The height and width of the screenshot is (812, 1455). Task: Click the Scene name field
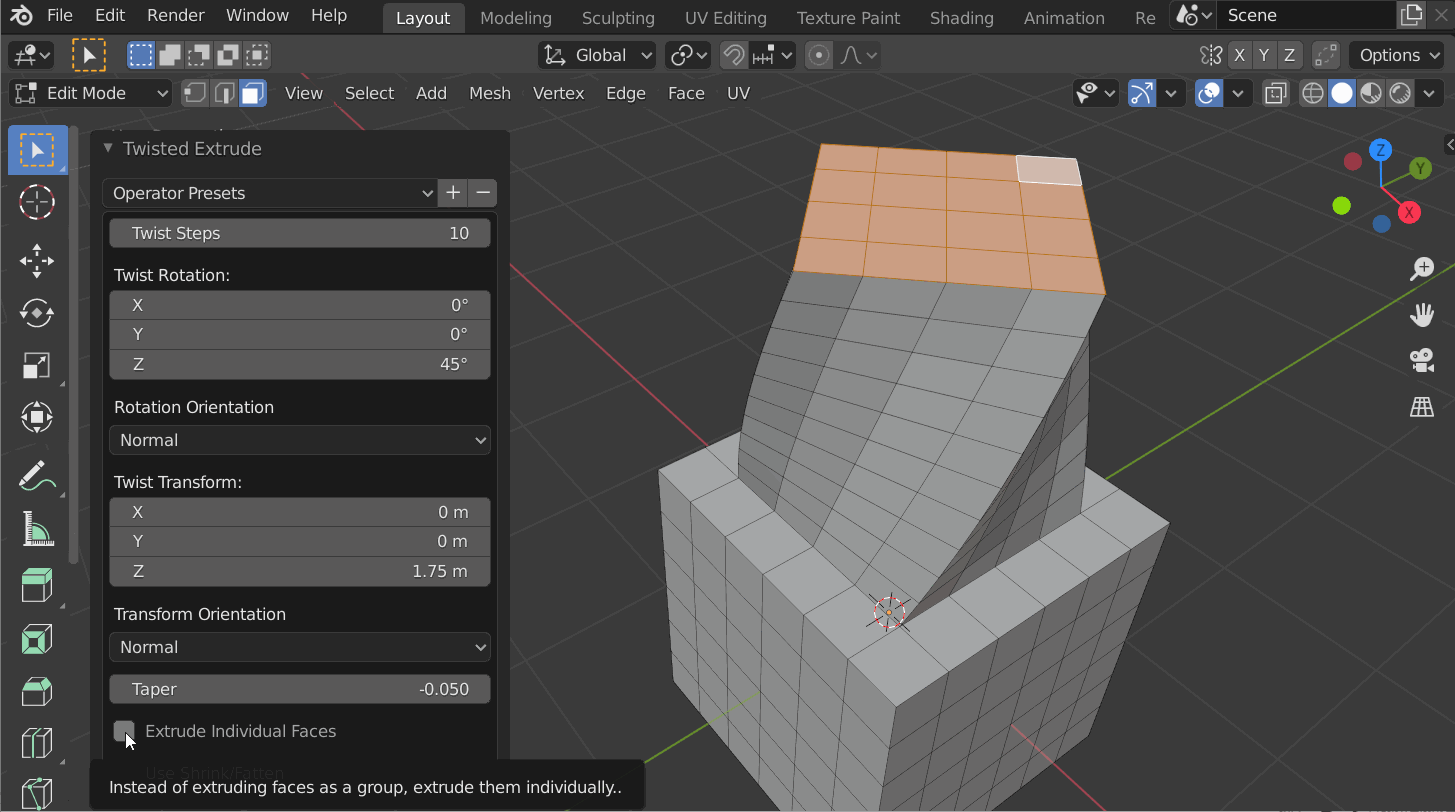click(1305, 15)
